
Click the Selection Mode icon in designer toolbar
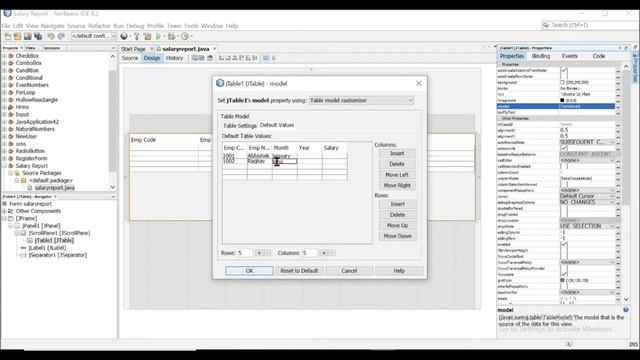195,58
